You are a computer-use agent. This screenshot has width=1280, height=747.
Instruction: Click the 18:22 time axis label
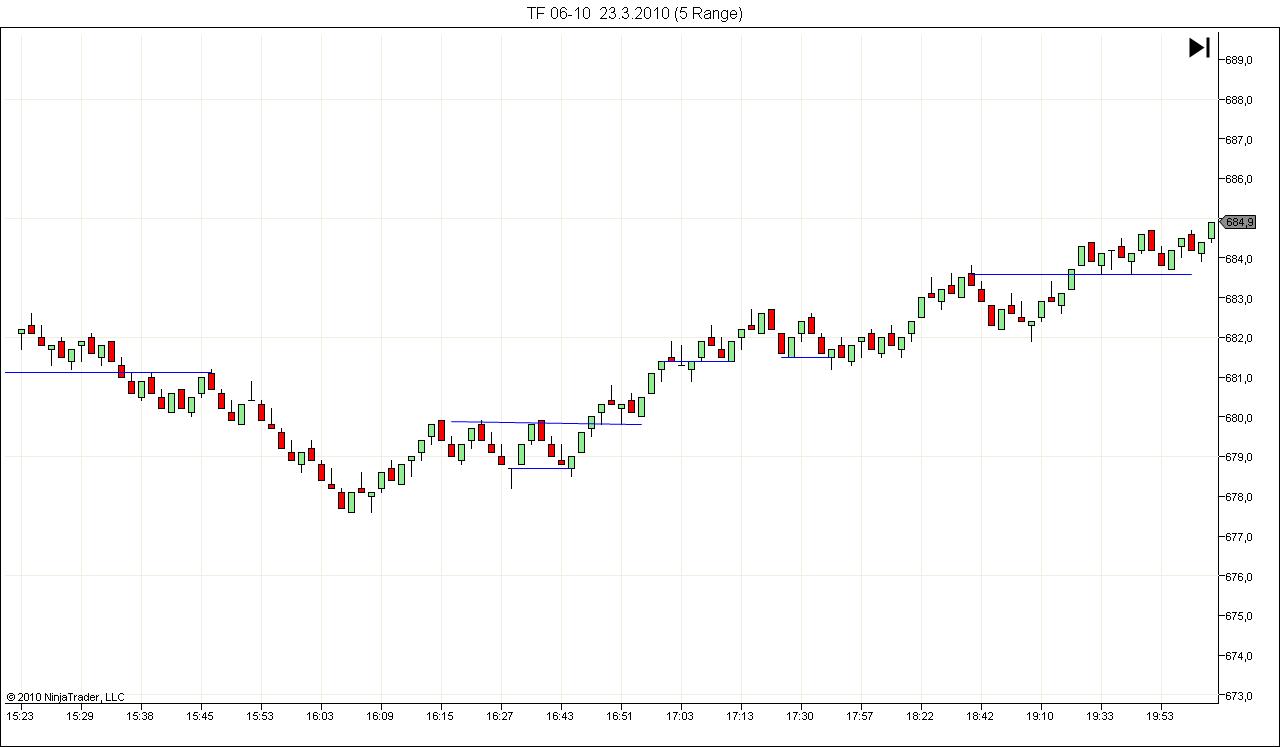coord(920,716)
